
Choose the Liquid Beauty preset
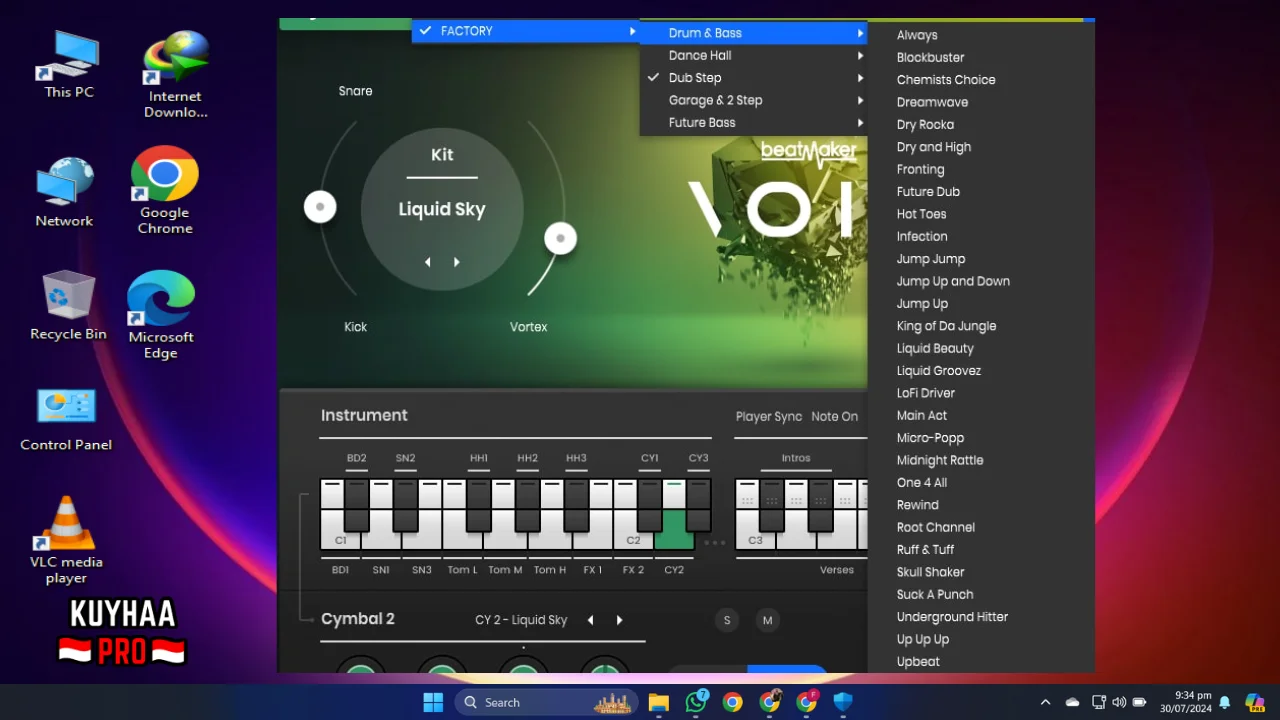935,348
